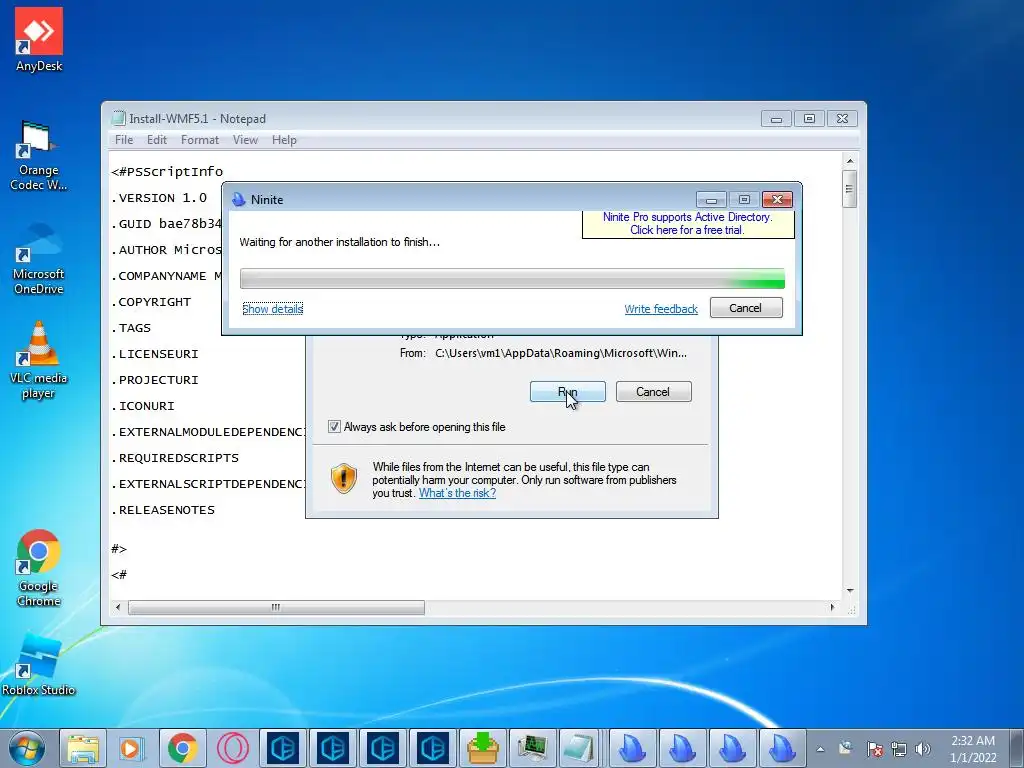Screen dimensions: 1024x768
Task: Open the Action Center flag tray icon
Action: click(x=874, y=749)
